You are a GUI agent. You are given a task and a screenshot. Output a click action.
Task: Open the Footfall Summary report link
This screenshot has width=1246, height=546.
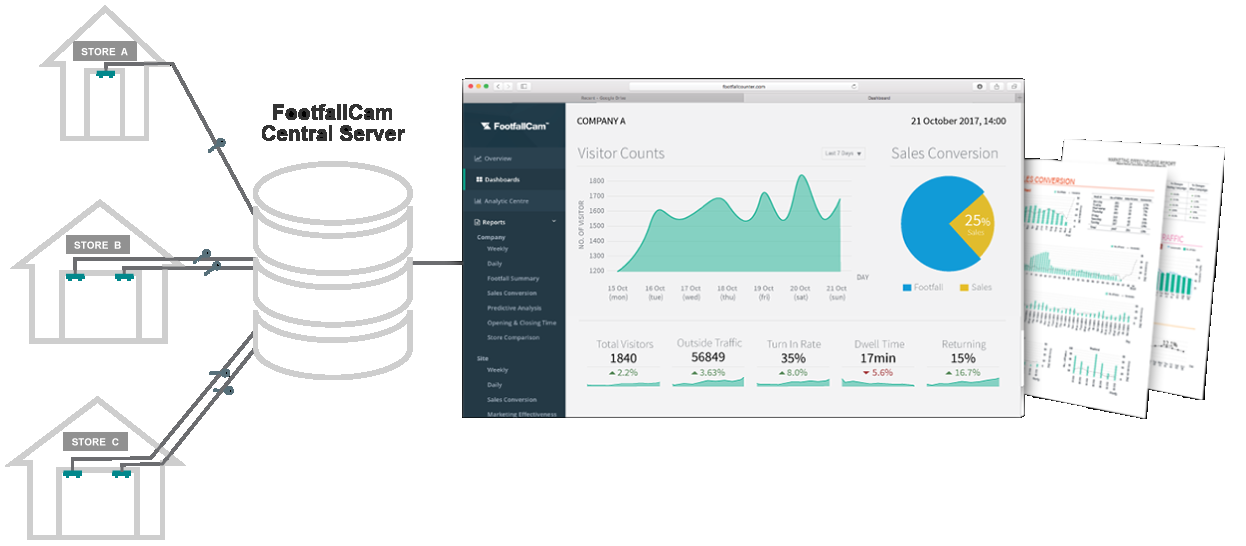(513, 278)
